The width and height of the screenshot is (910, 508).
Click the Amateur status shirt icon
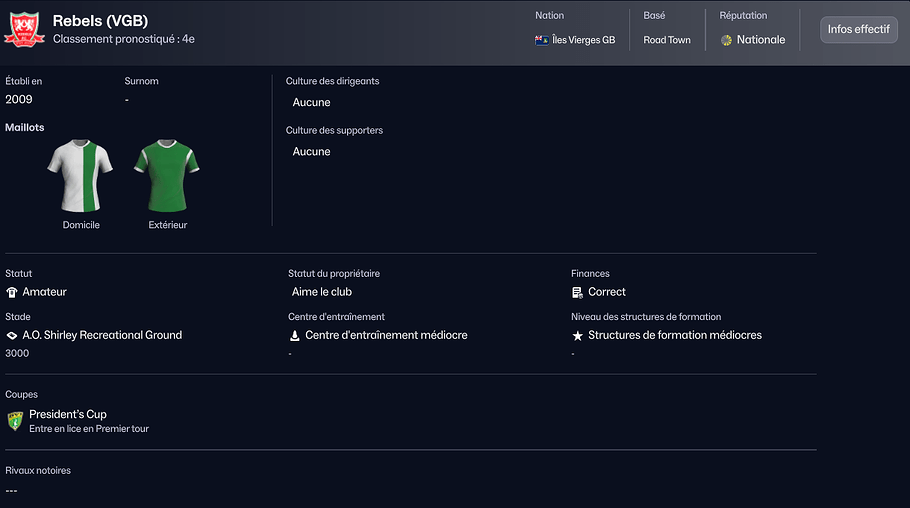pyautogui.click(x=12, y=292)
